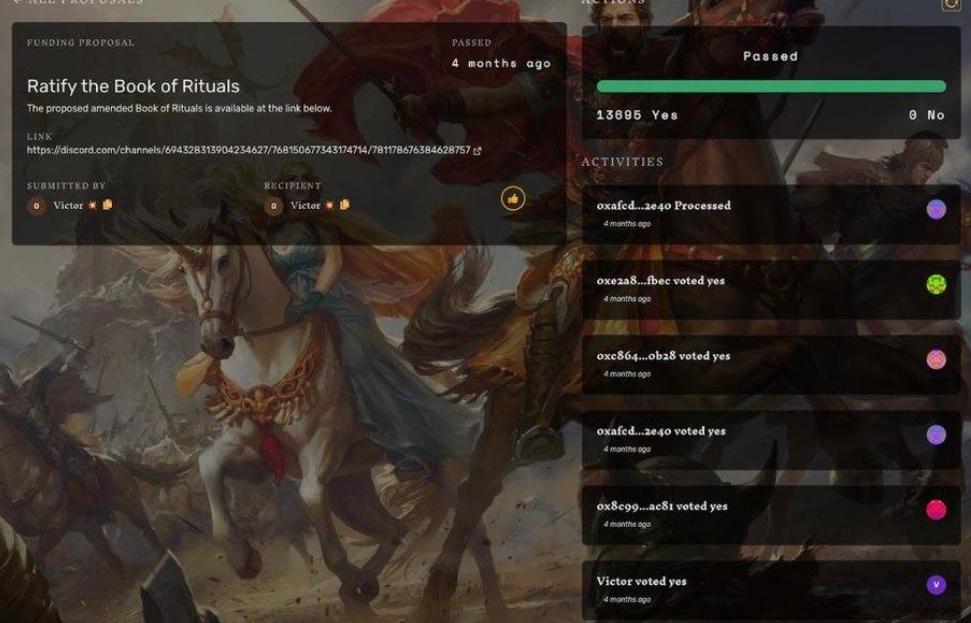Open the submitter name Victor
This screenshot has width=971, height=623.
tap(68, 205)
